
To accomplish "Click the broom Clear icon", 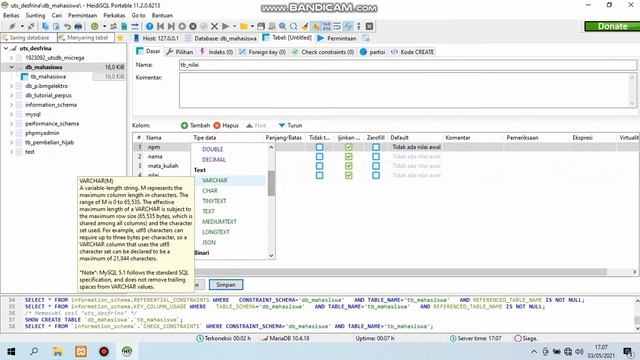I will tap(304, 26).
